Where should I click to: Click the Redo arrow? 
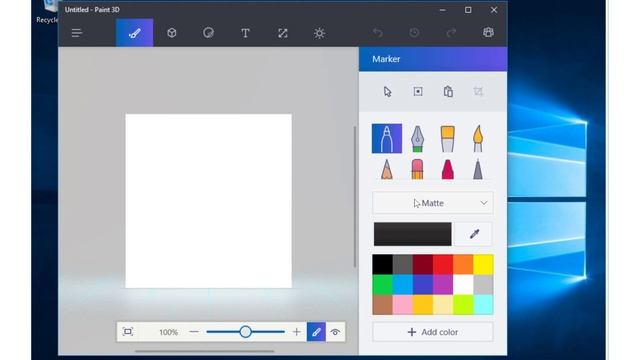click(x=451, y=33)
